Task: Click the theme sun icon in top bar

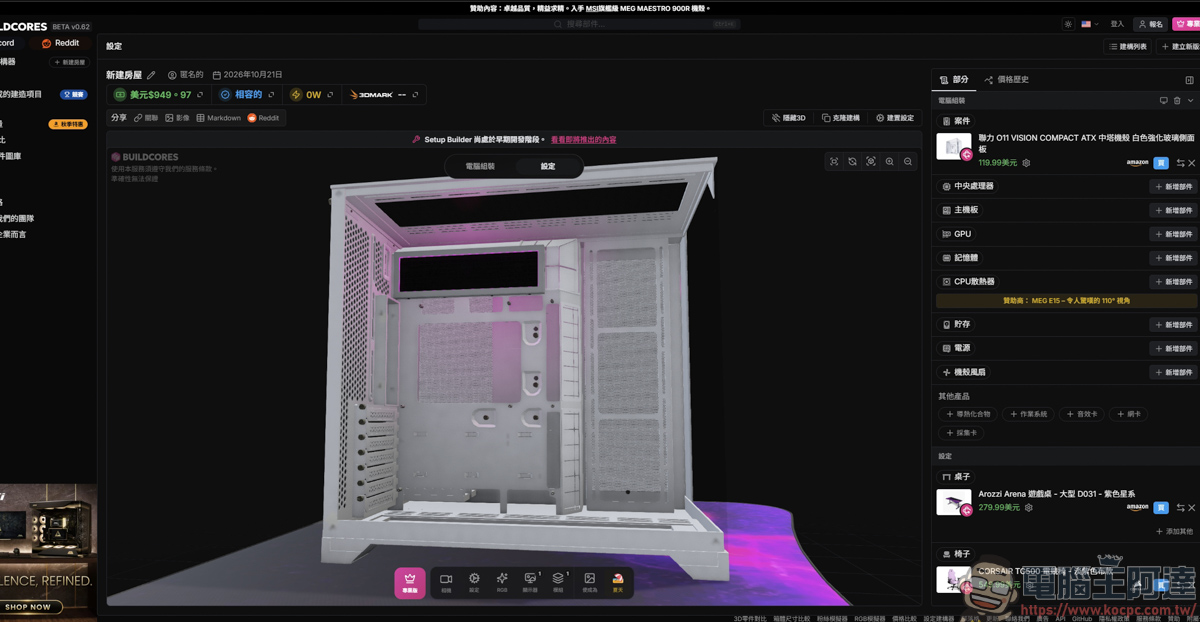Action: [x=1068, y=24]
